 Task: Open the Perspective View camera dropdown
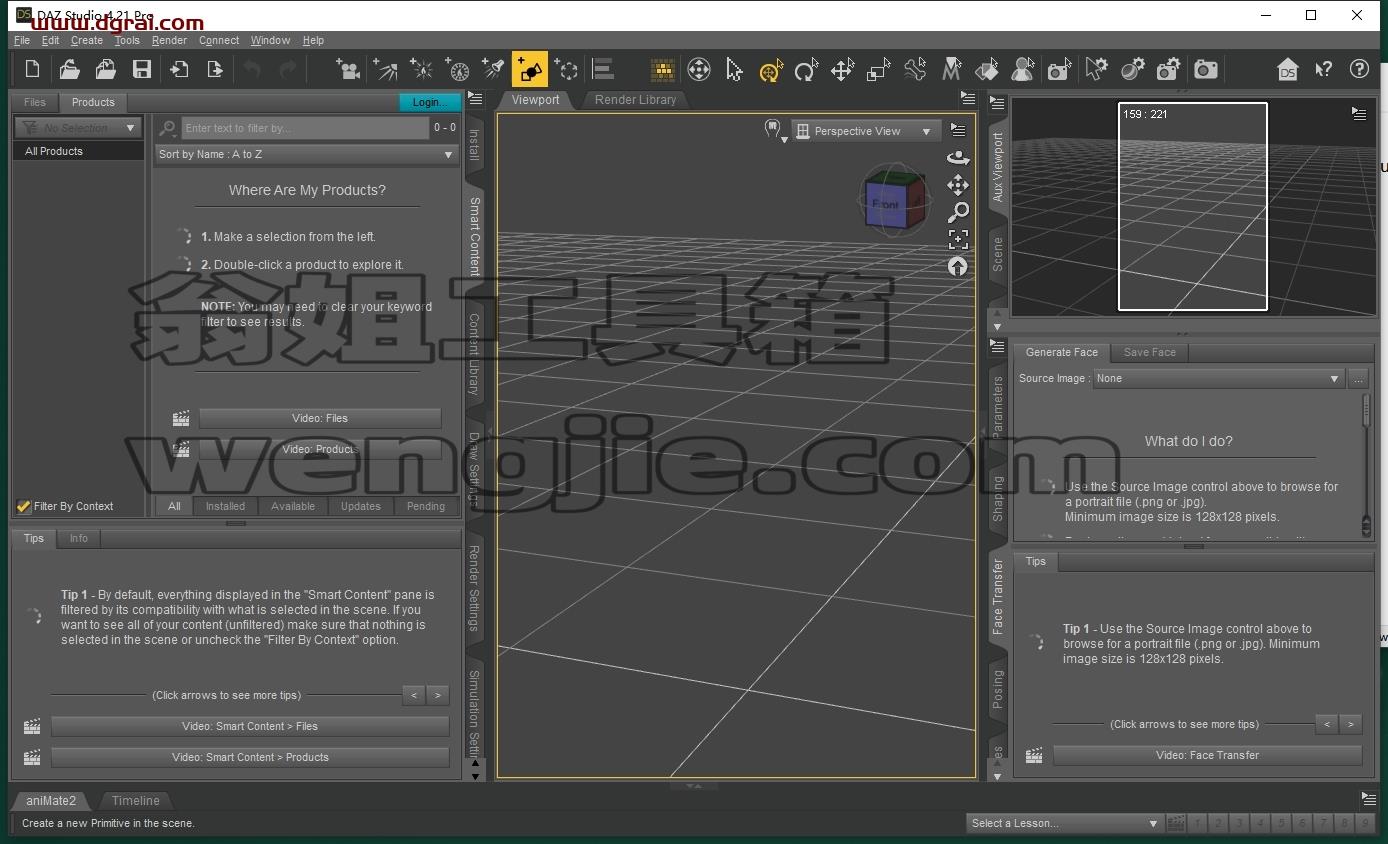(x=866, y=131)
